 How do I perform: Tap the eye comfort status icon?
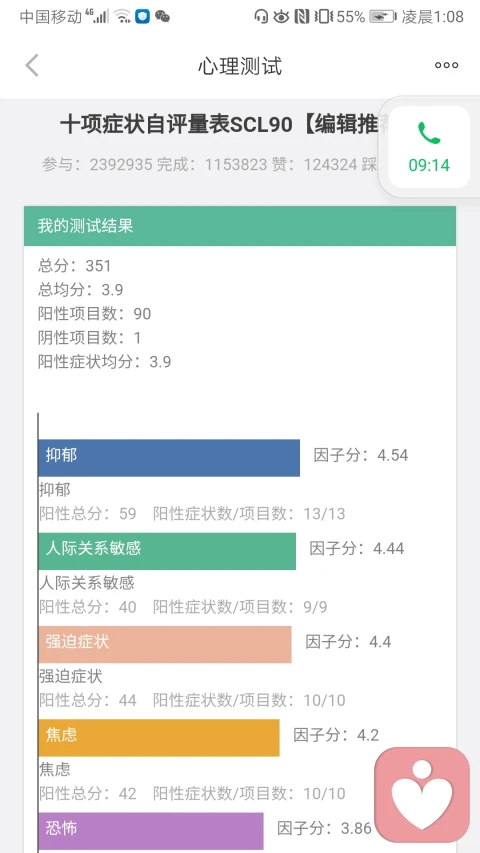[x=281, y=17]
